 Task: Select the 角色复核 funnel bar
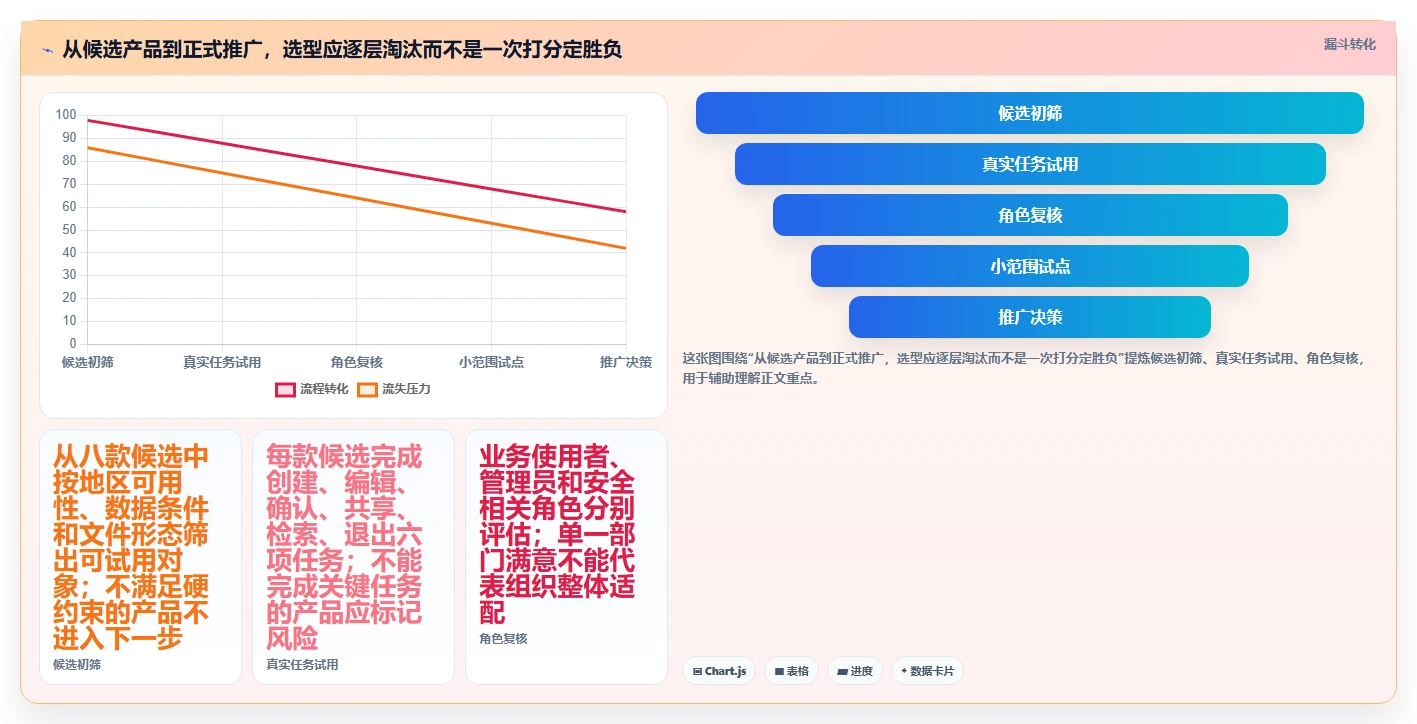[1029, 215]
